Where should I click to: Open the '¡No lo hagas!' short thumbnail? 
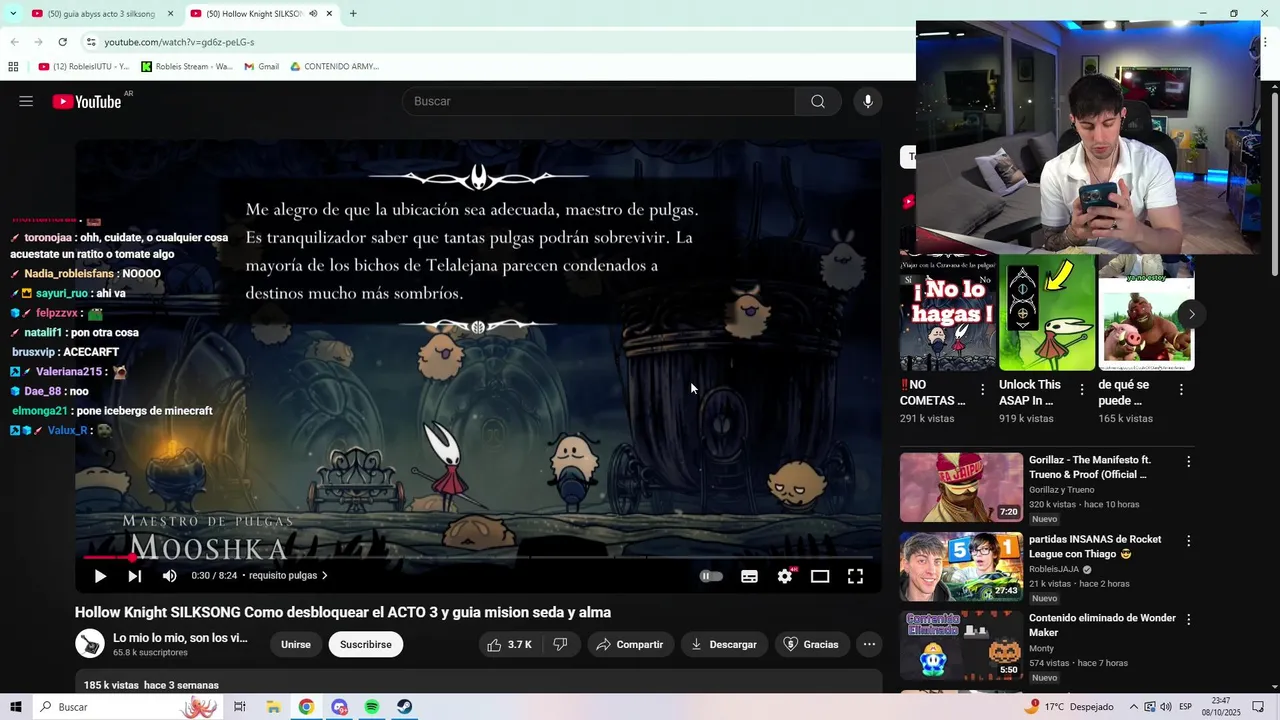click(x=948, y=312)
